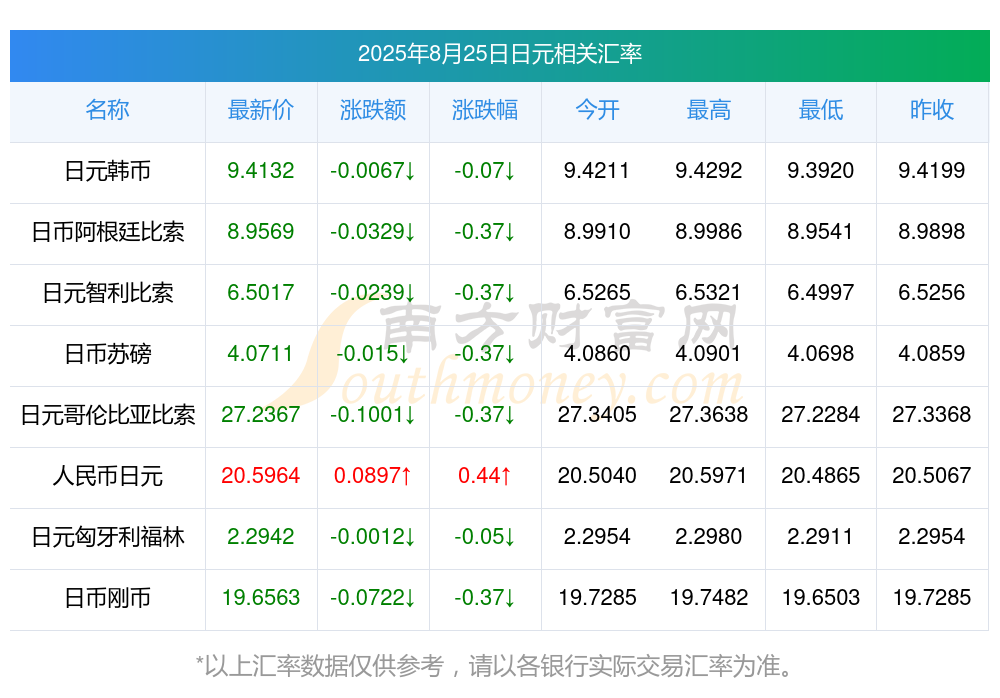The width and height of the screenshot is (1000, 698).
Task: Select the 日元智利比索 row name
Action: (107, 293)
